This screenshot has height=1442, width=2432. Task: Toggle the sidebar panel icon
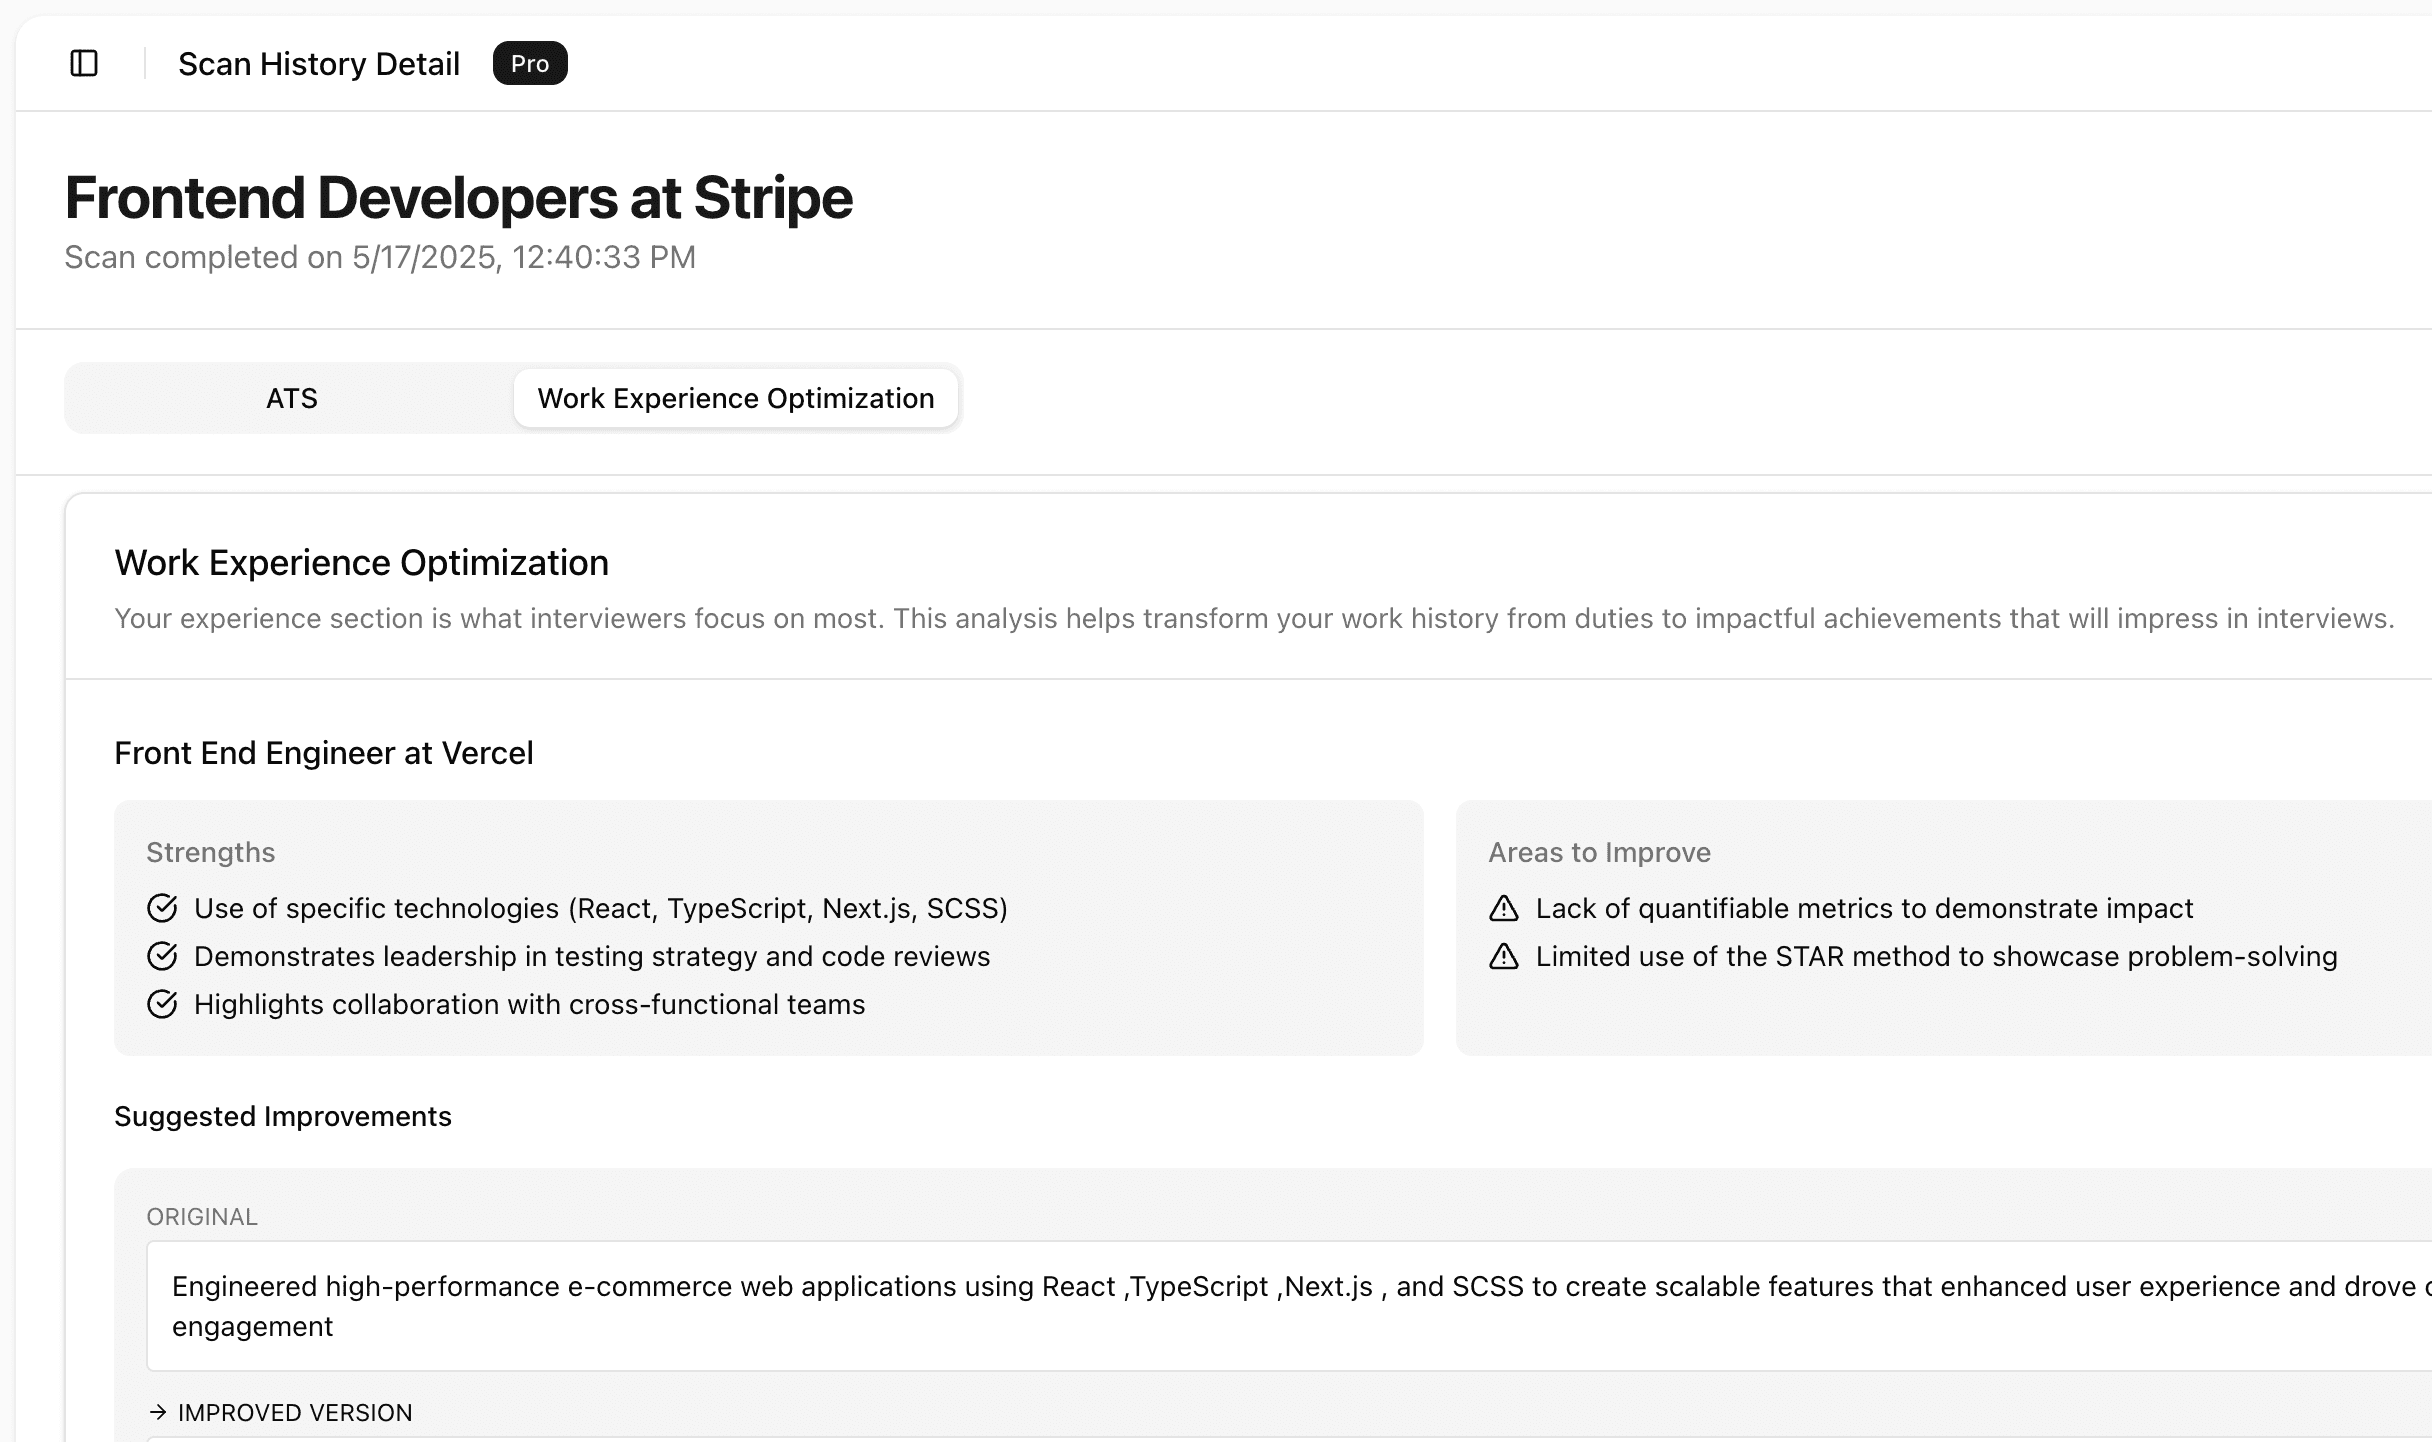pos(84,63)
